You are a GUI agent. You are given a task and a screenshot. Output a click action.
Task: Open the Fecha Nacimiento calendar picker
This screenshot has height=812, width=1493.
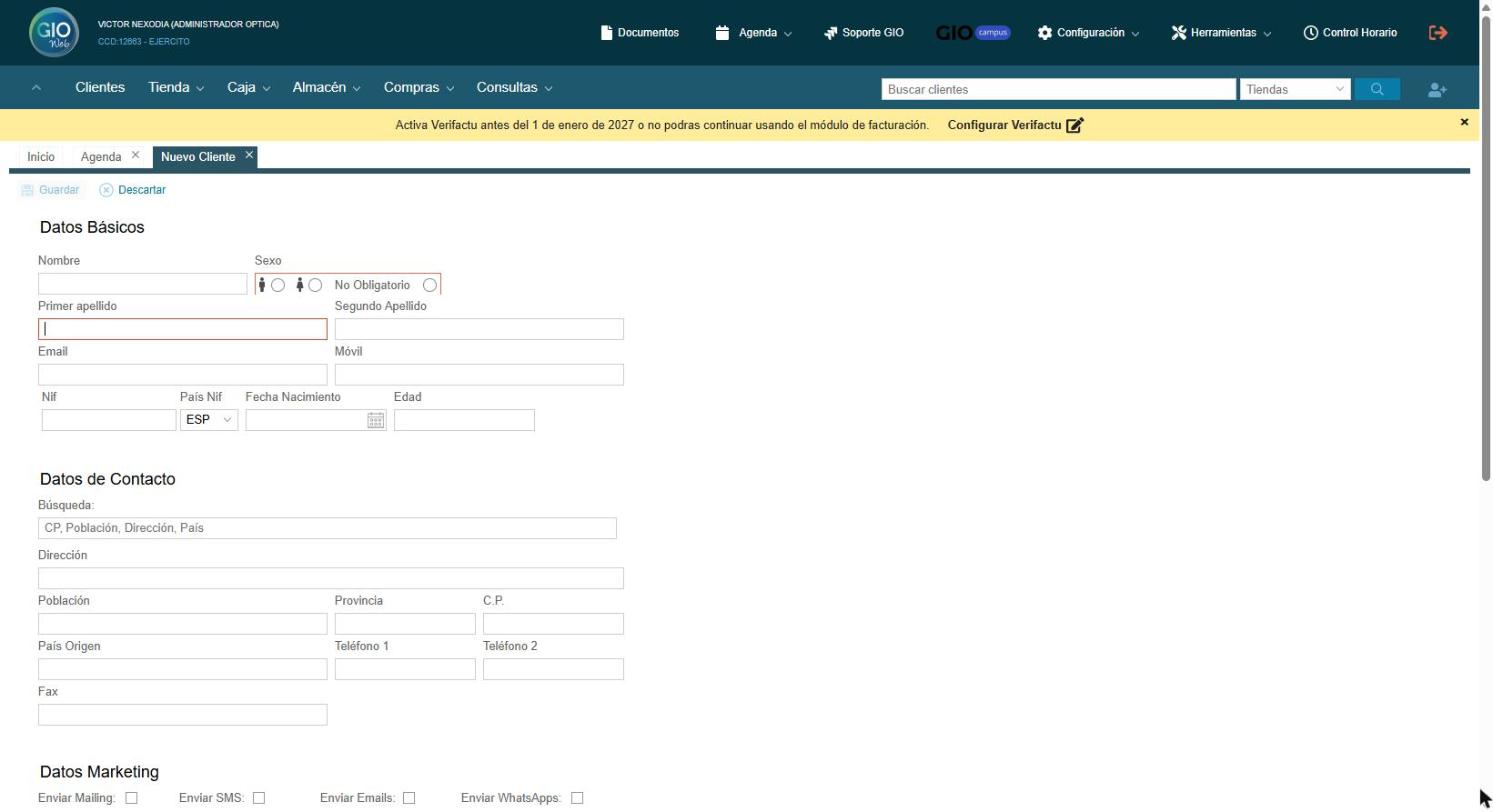pos(376,420)
